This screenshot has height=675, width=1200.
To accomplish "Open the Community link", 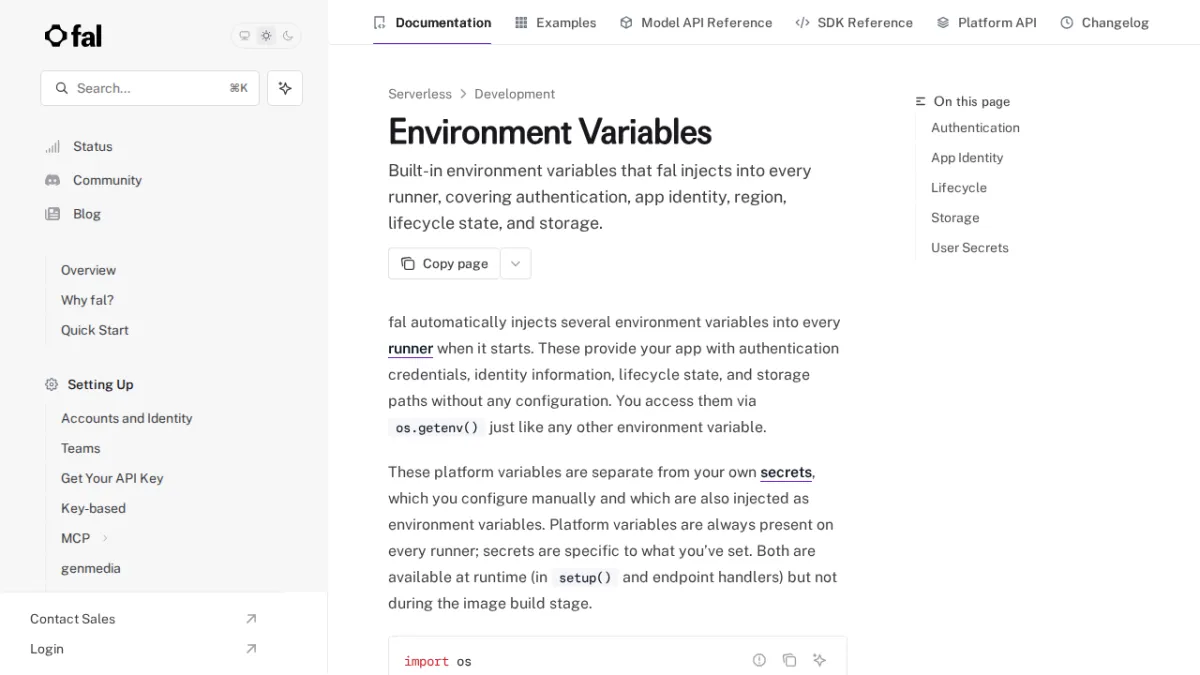I will (x=107, y=180).
